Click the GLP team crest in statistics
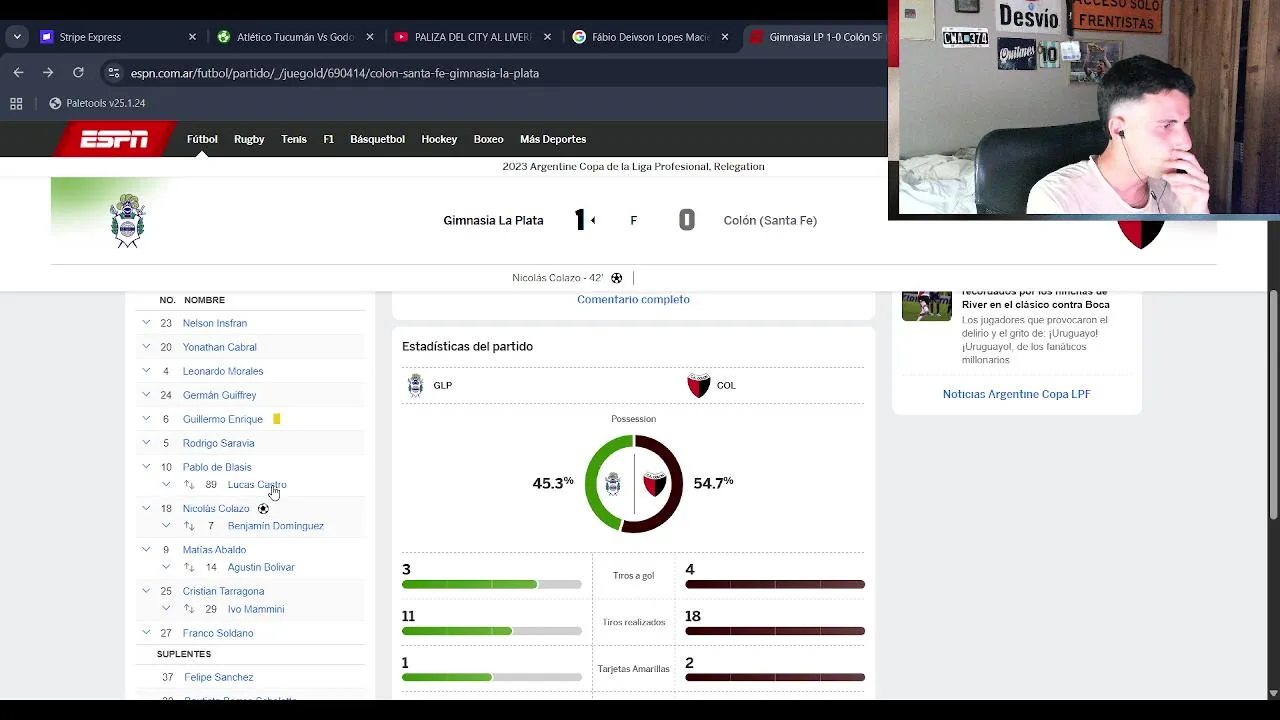The height and width of the screenshot is (720, 1280). tap(415, 385)
